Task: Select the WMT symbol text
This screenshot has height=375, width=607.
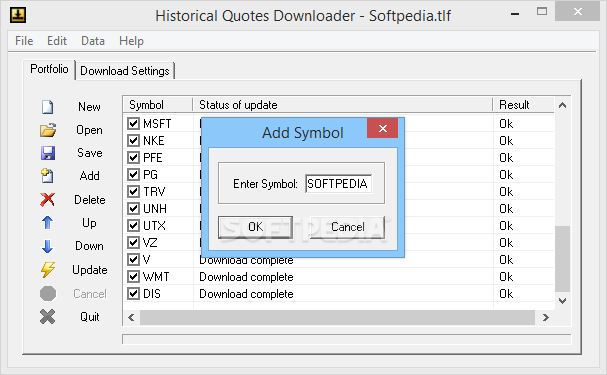Action: (x=156, y=277)
